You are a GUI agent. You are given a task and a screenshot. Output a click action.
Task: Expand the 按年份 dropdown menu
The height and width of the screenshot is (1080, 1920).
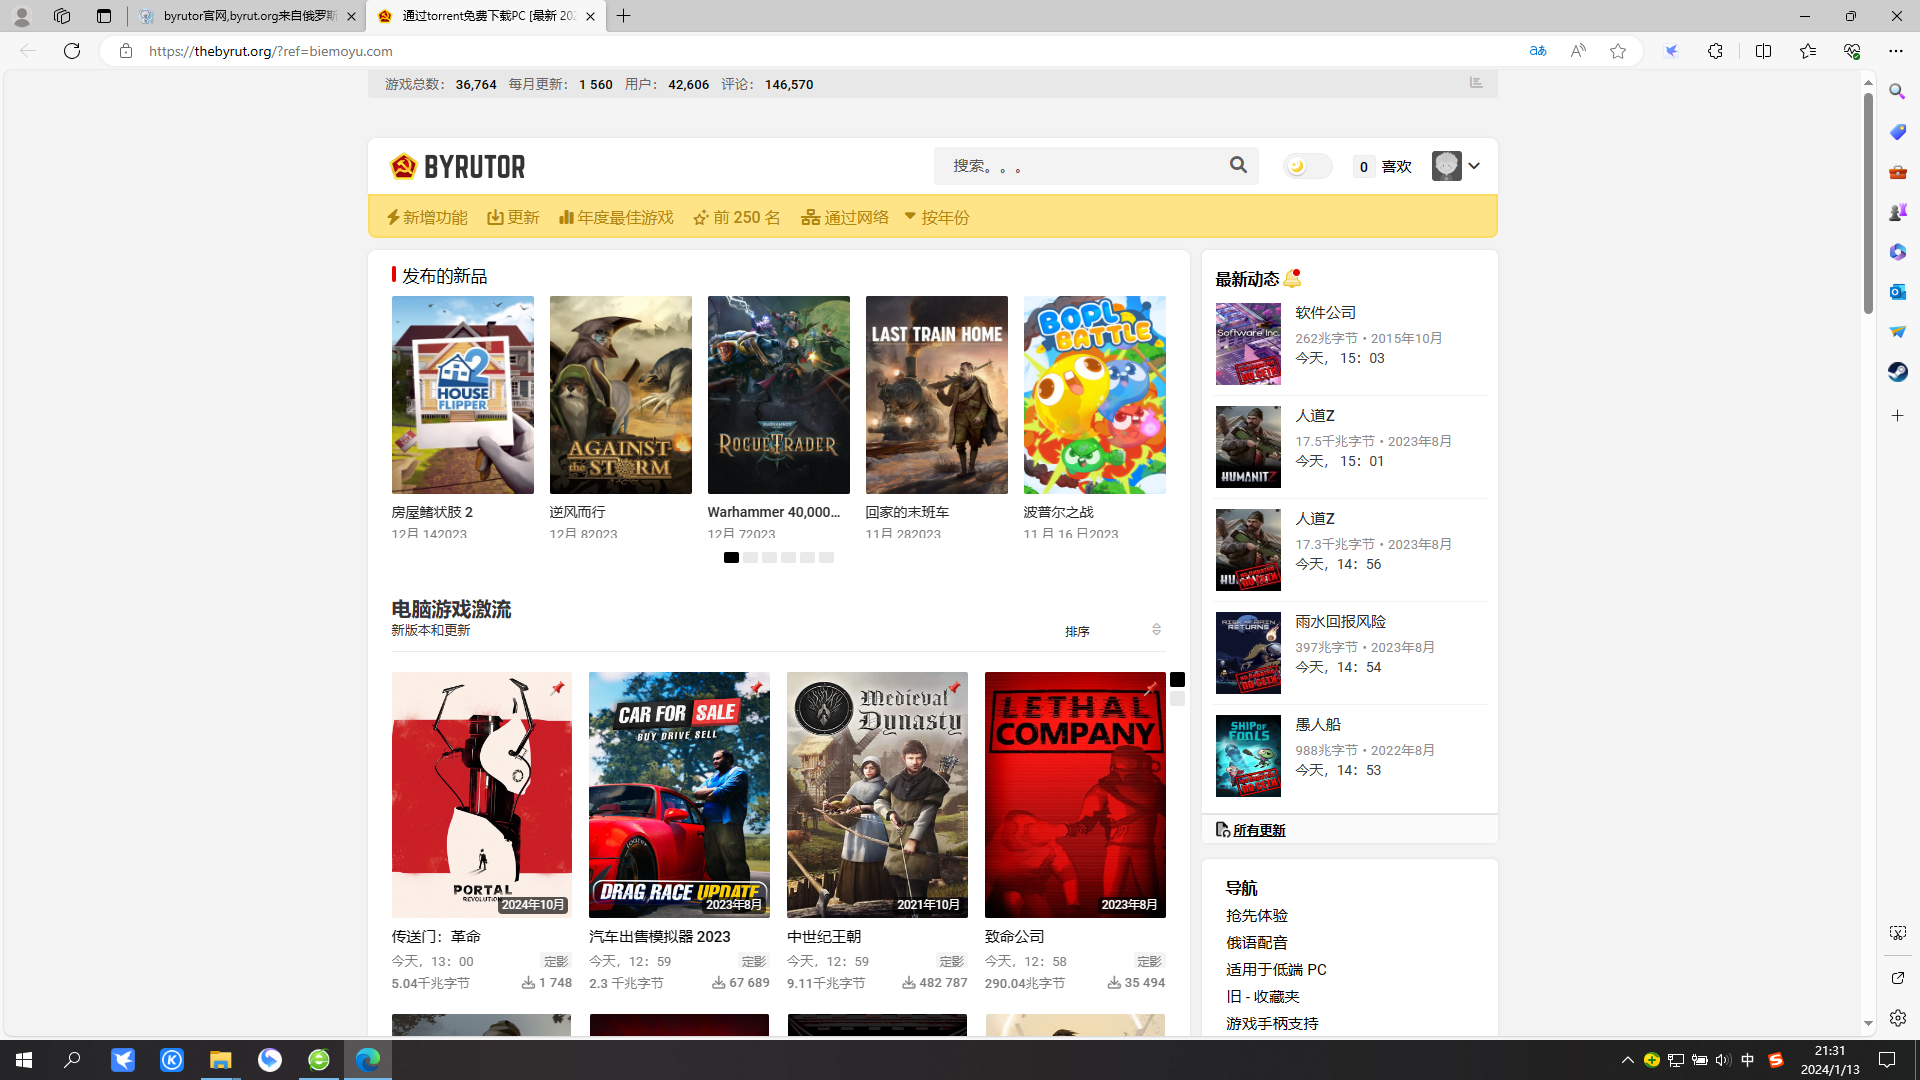pos(937,217)
